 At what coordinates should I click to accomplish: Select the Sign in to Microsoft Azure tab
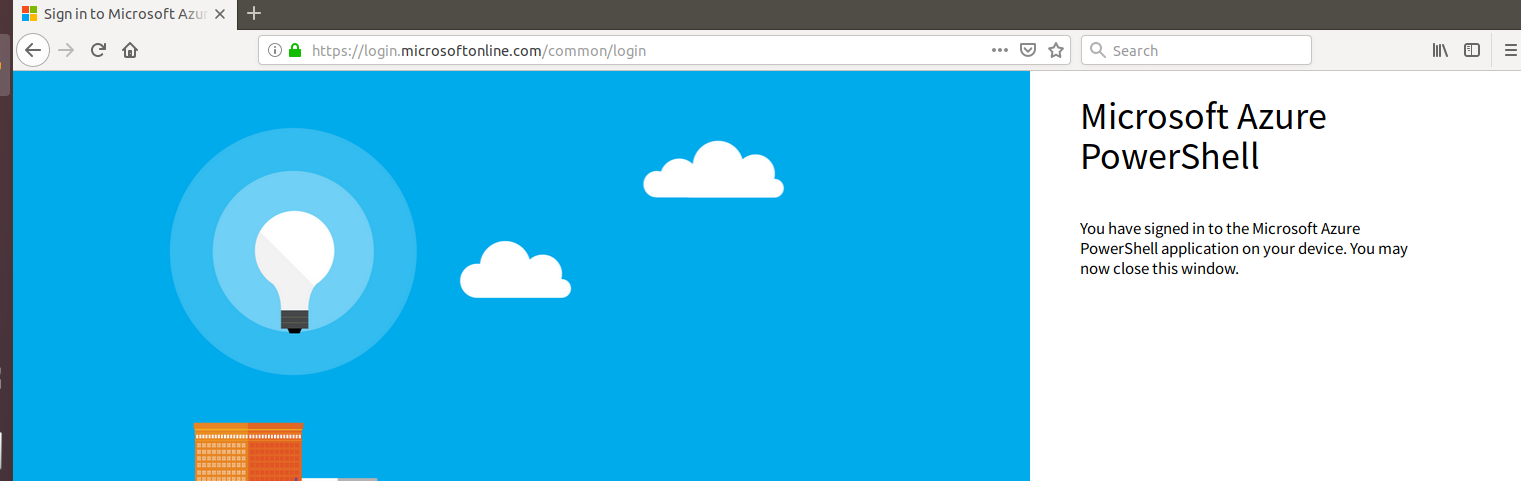click(x=124, y=14)
